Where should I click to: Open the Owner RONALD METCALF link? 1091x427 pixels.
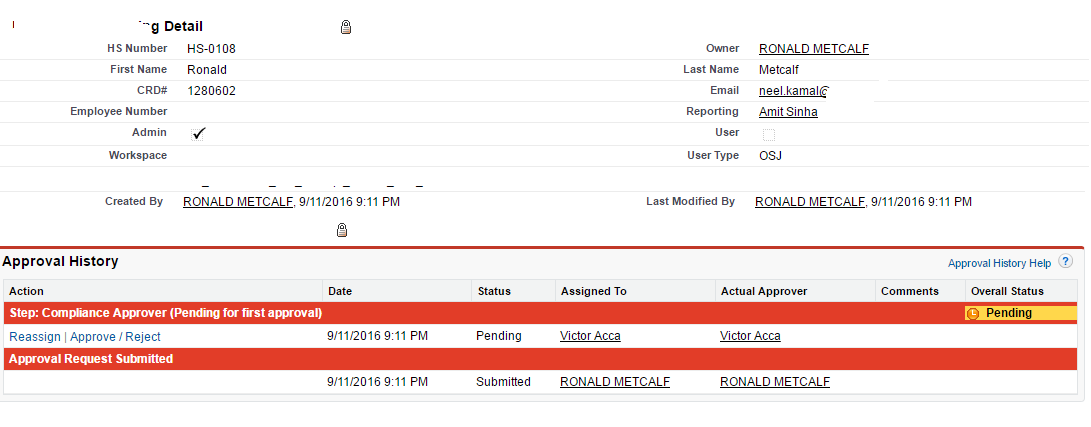point(813,49)
